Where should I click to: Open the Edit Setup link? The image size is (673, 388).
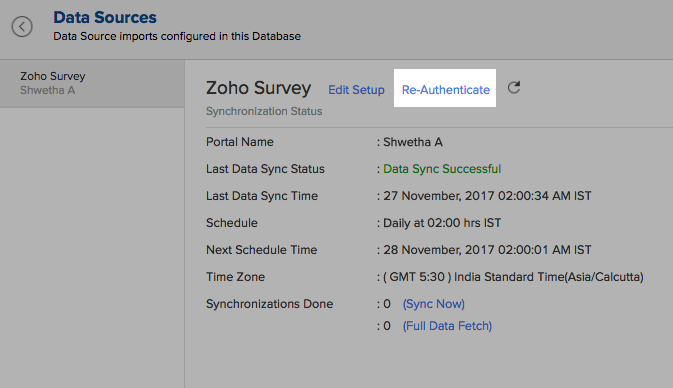tap(356, 90)
